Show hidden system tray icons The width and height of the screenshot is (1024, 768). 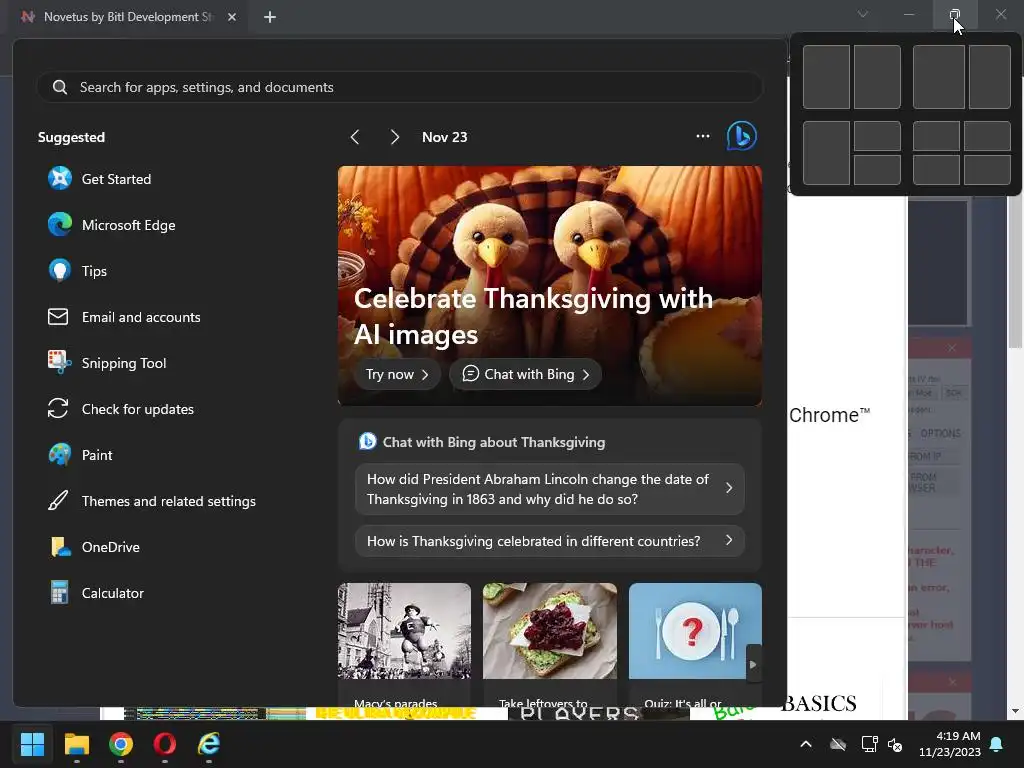(x=806, y=744)
